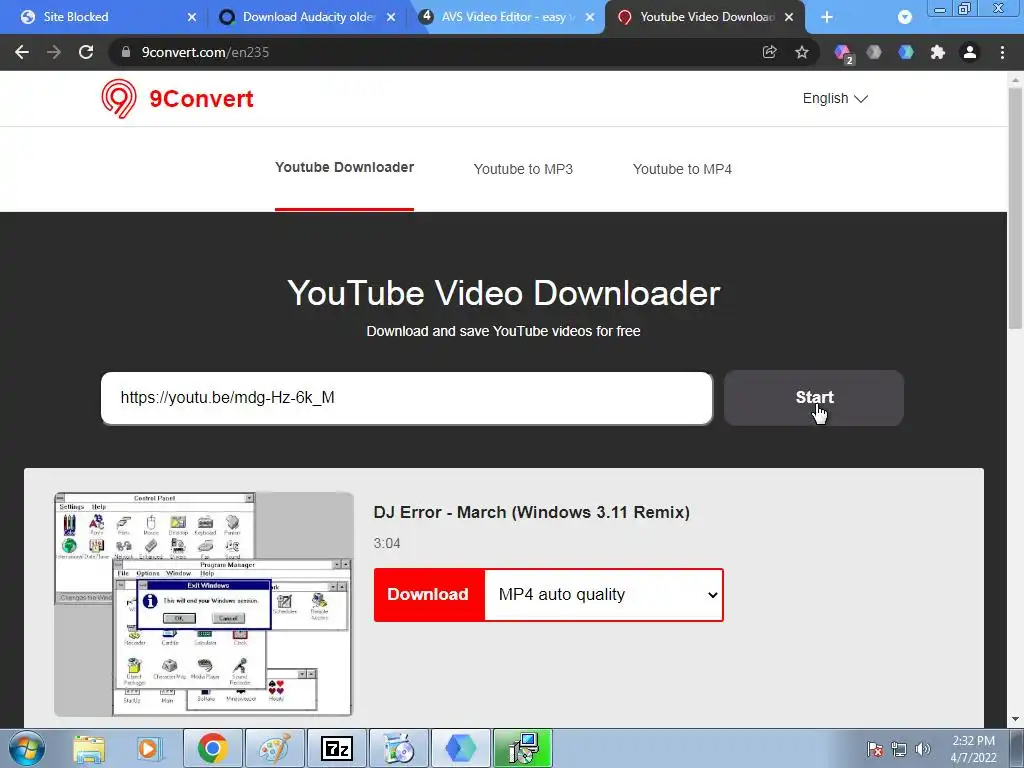This screenshot has width=1024, height=768.
Task: Click the 9Convert brand name link
Action: click(201, 99)
